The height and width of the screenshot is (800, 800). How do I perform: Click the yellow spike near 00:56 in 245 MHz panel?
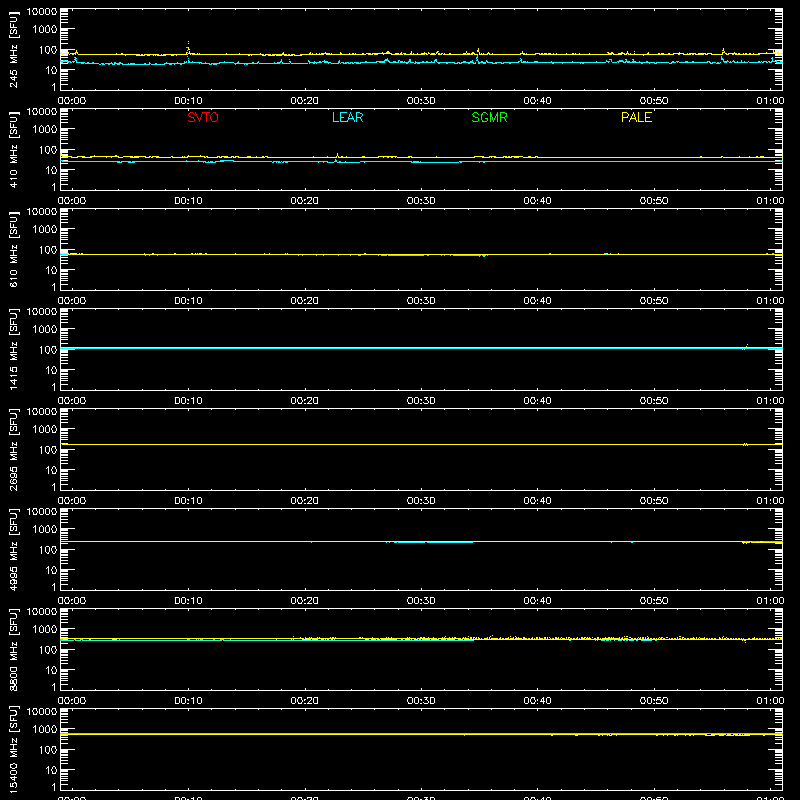pyautogui.click(x=723, y=51)
